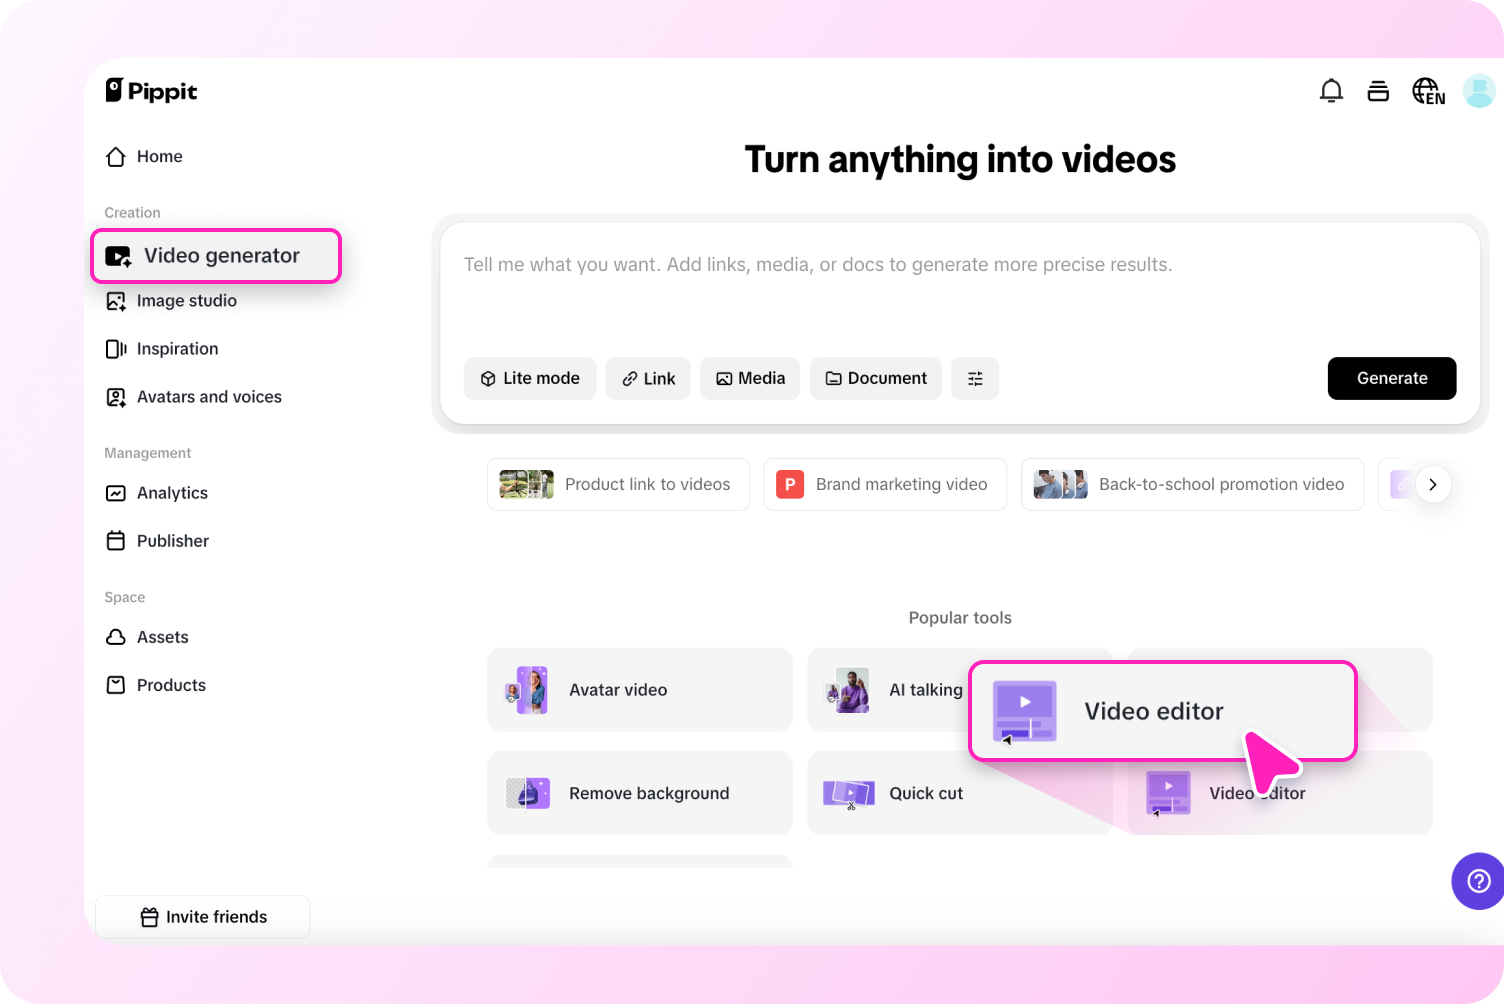1504x1004 pixels.
Task: Switch to Image studio in the sidebar
Action: click(x=187, y=300)
